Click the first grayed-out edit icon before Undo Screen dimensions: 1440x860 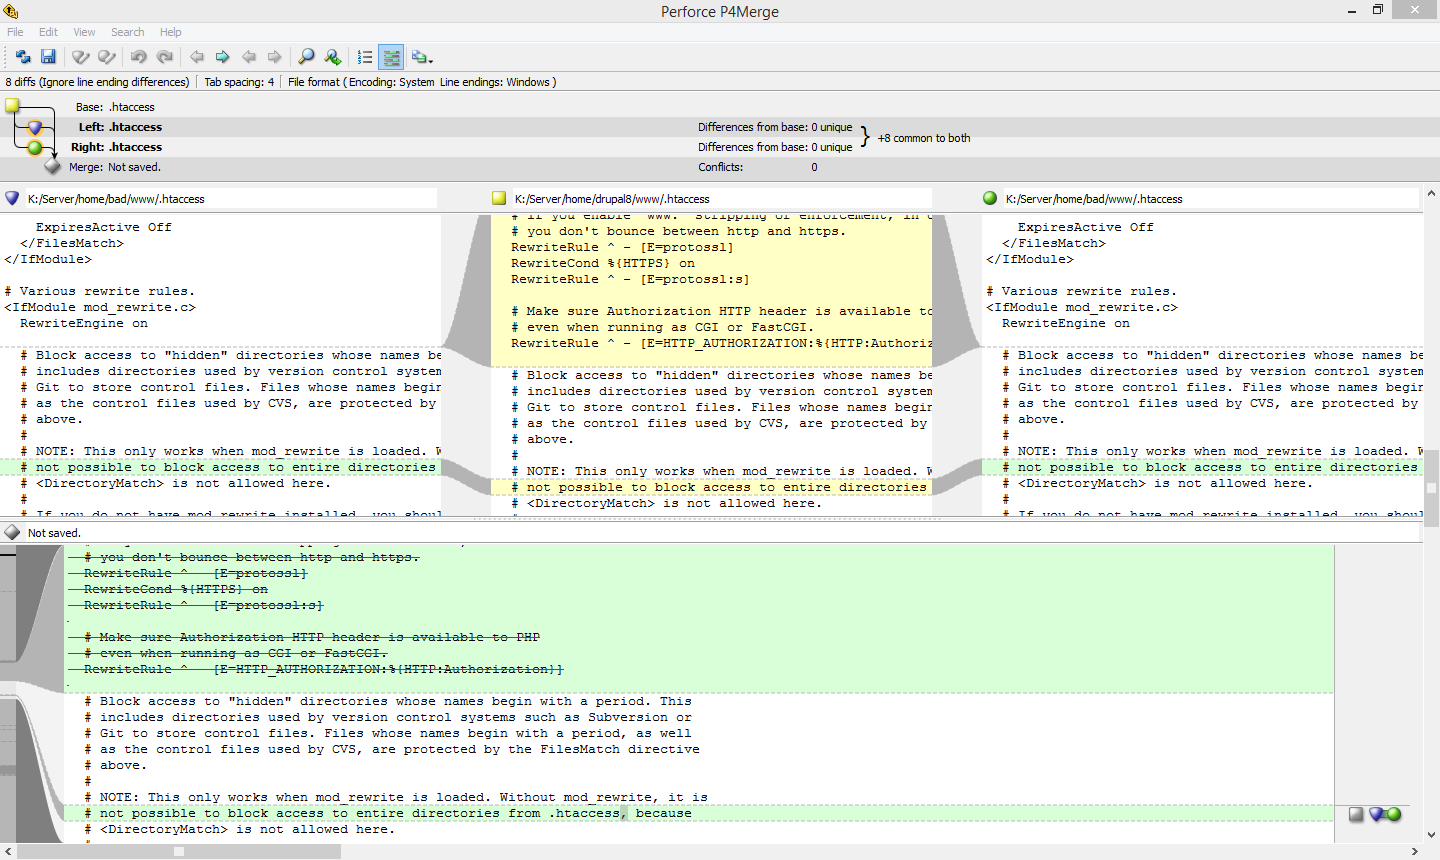tap(81, 57)
